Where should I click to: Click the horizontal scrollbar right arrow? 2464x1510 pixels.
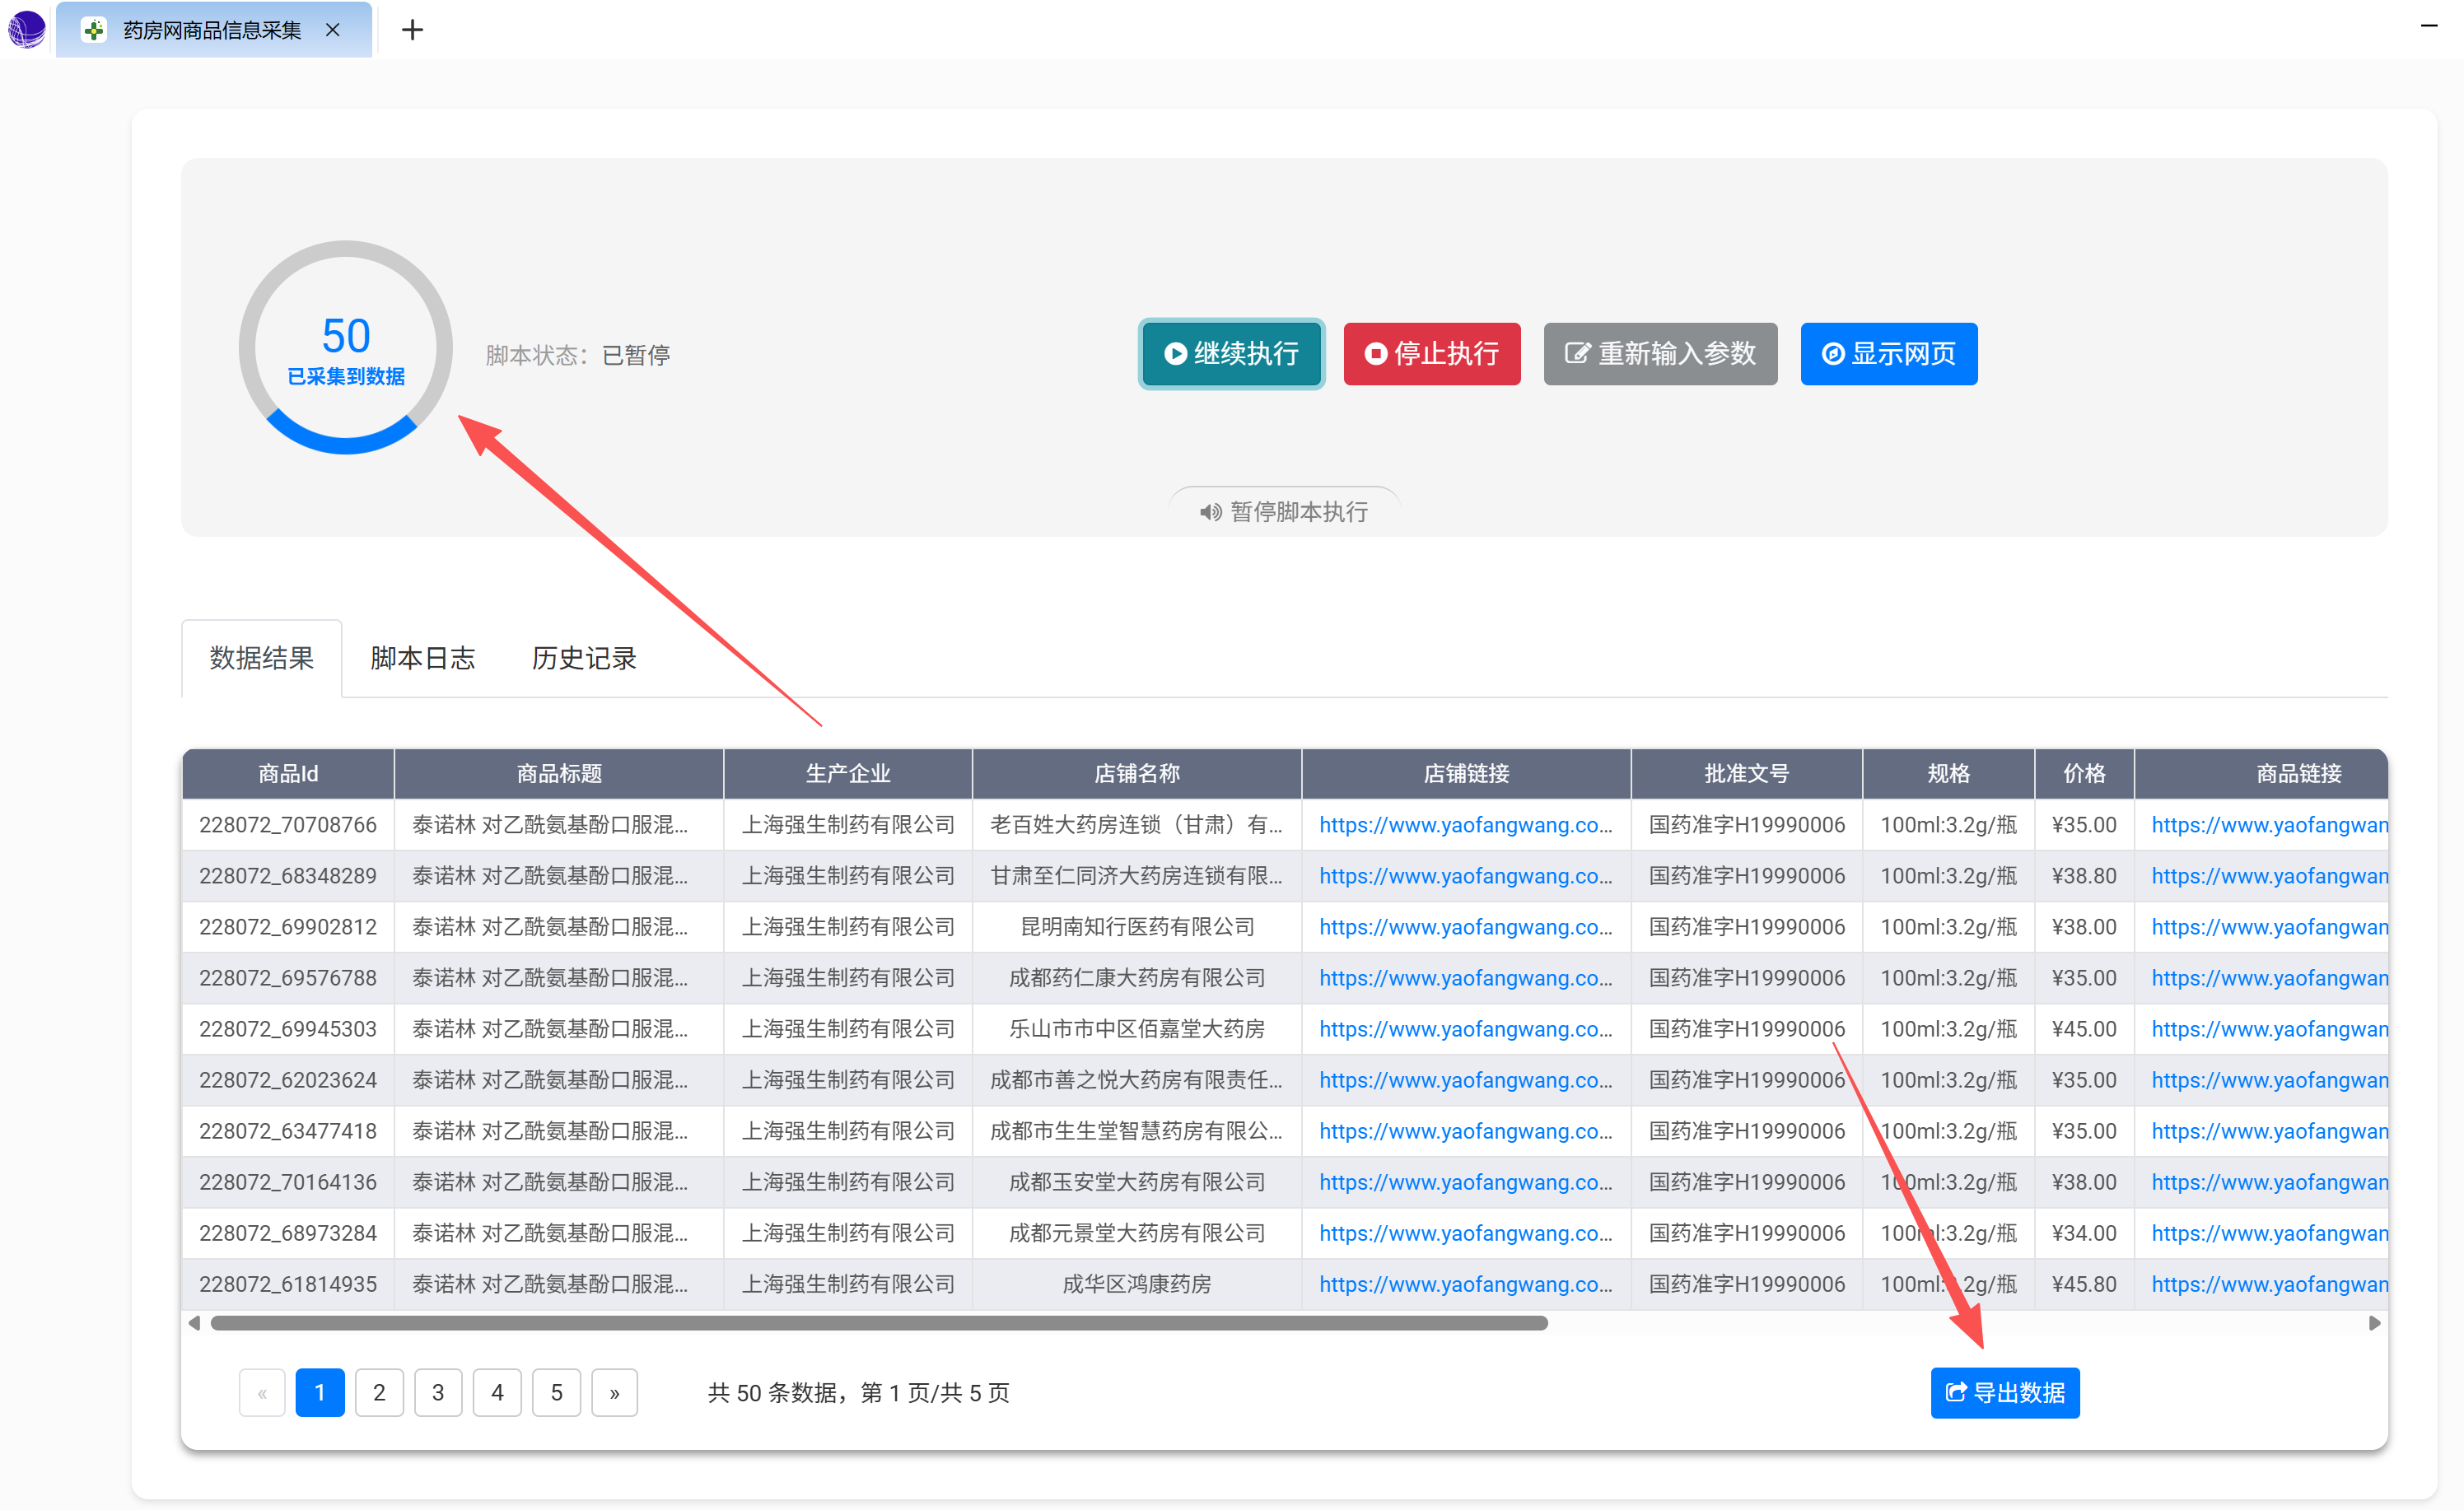click(x=2374, y=1323)
